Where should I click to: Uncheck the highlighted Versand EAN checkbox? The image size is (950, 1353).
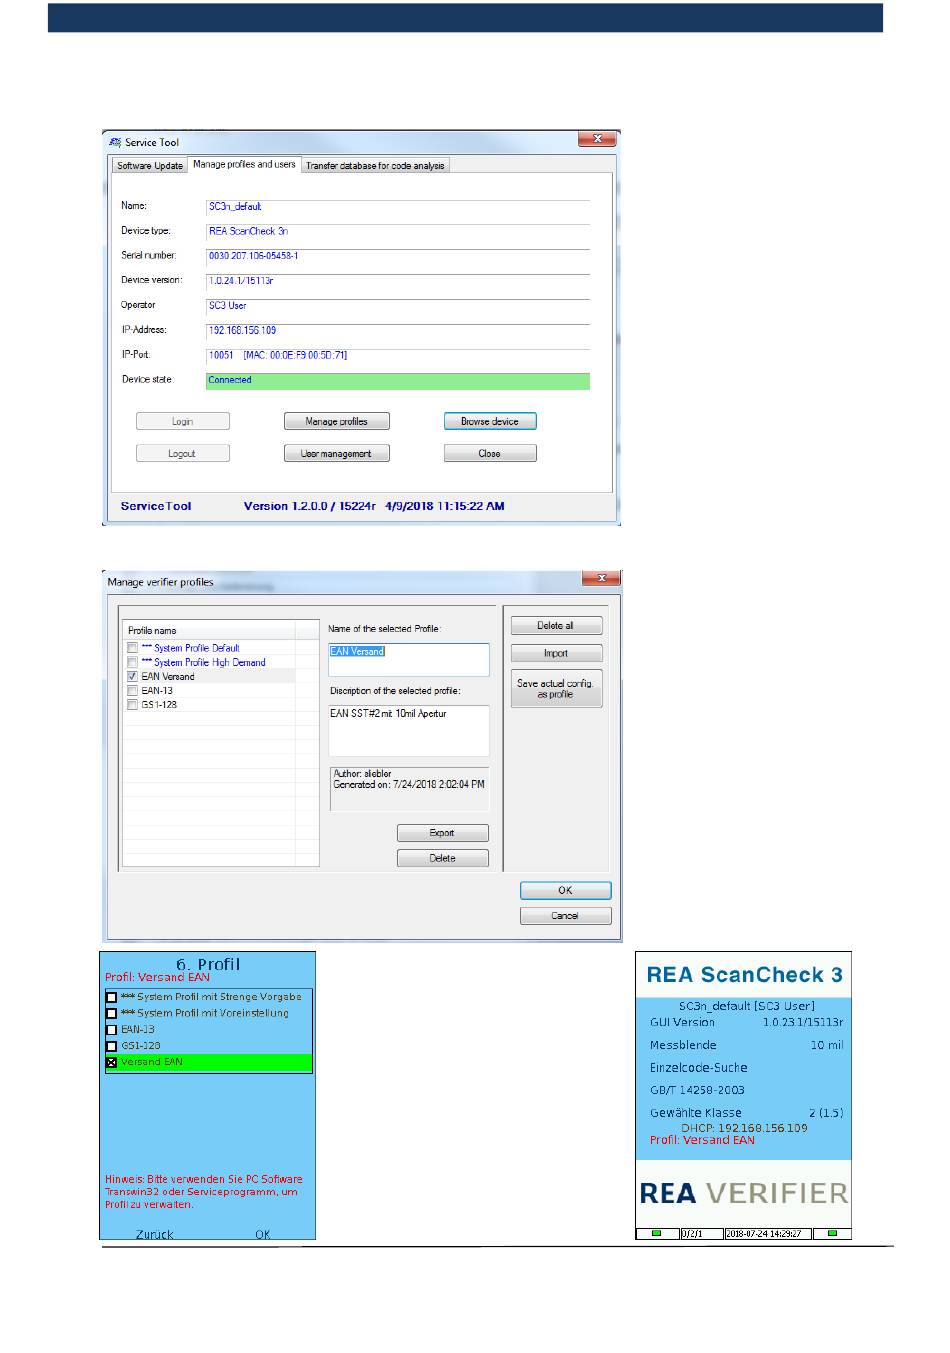(x=111, y=1062)
